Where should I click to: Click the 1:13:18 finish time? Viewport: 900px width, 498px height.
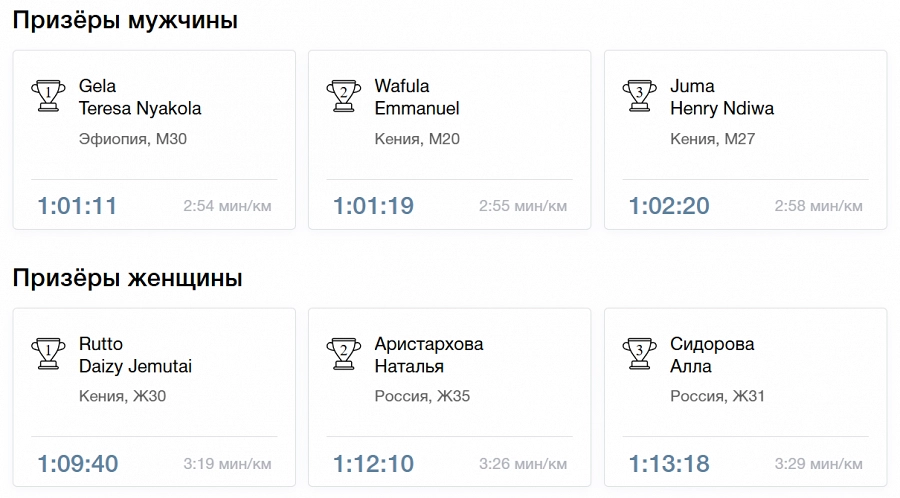[669, 464]
